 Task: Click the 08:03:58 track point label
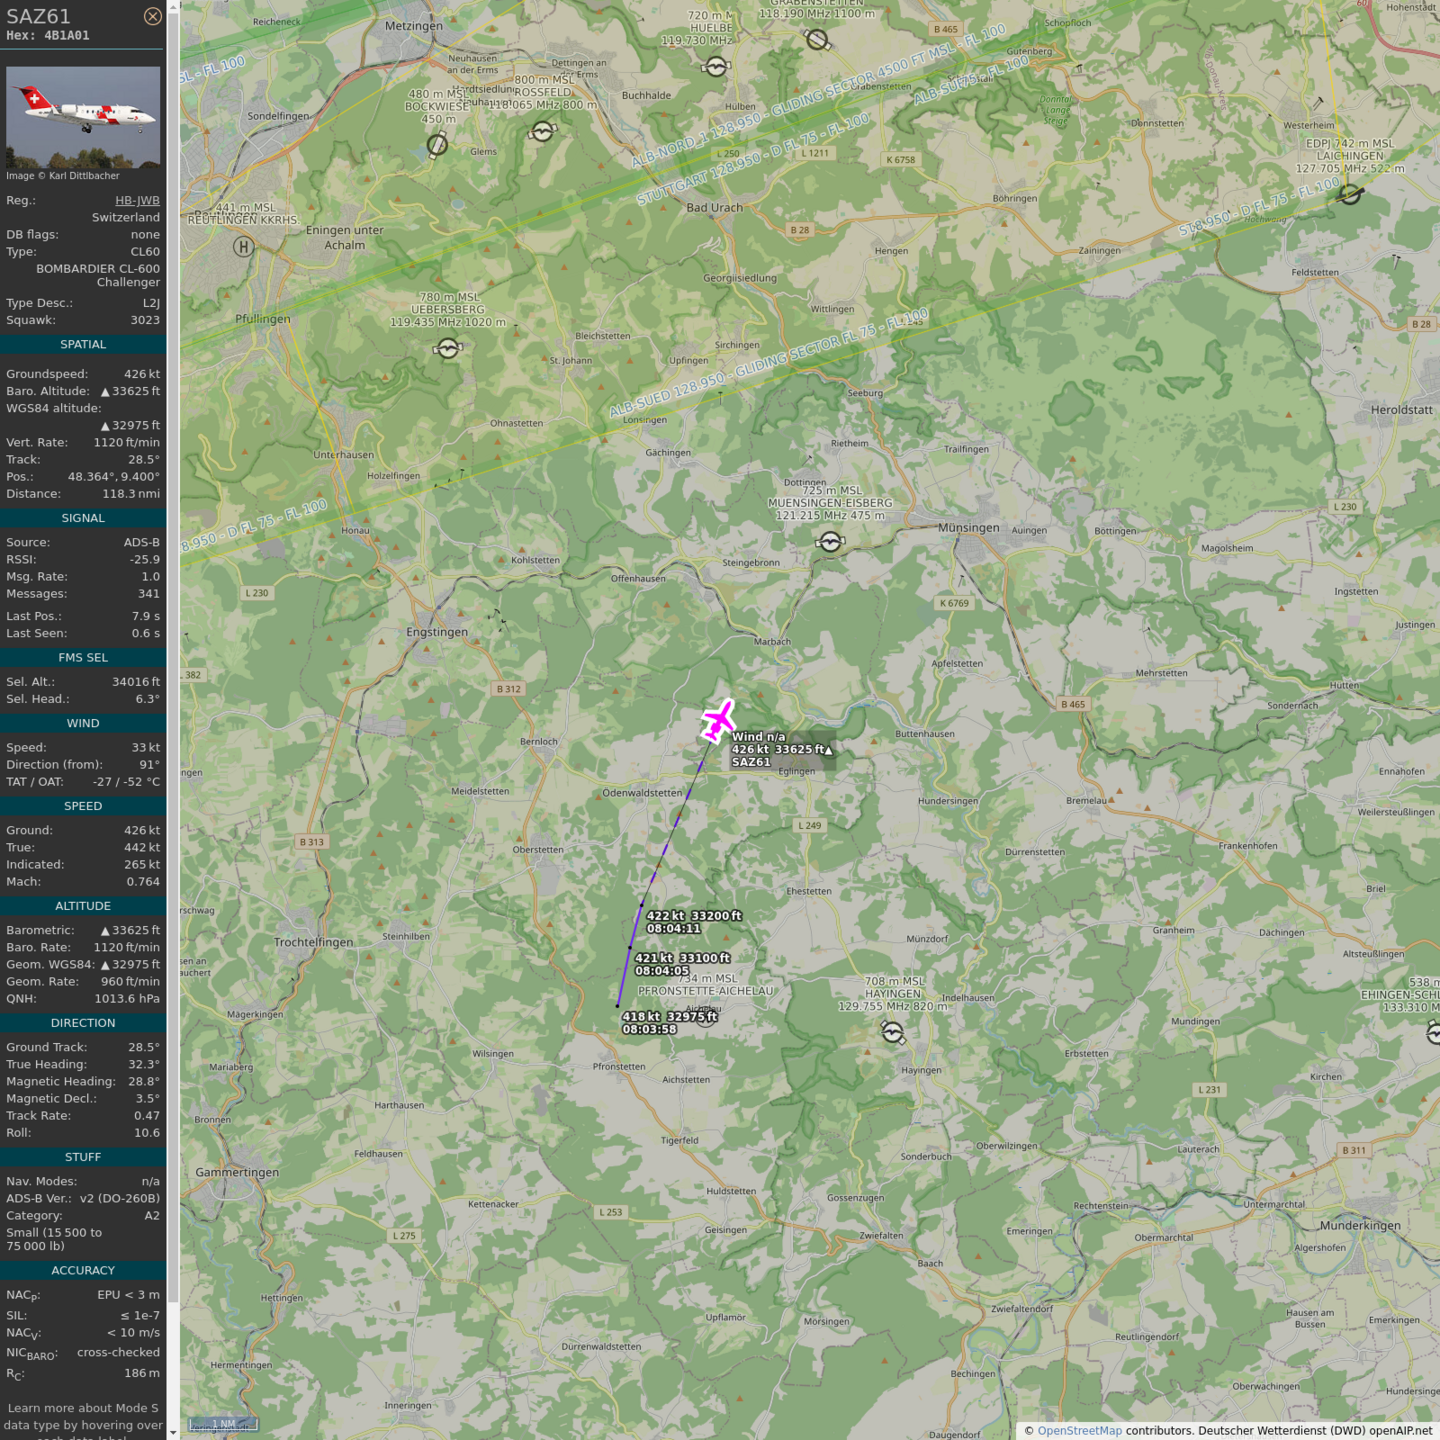coord(649,1029)
